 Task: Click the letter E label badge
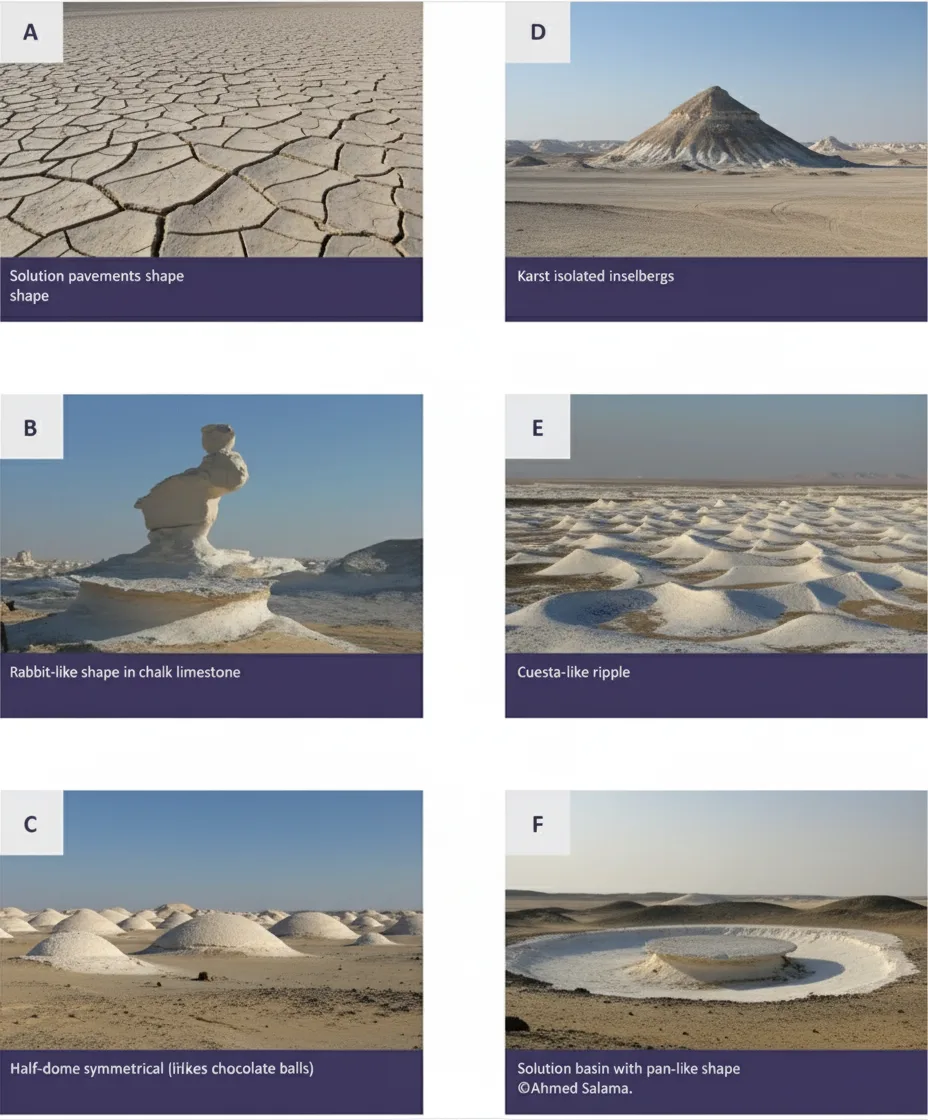tap(537, 426)
